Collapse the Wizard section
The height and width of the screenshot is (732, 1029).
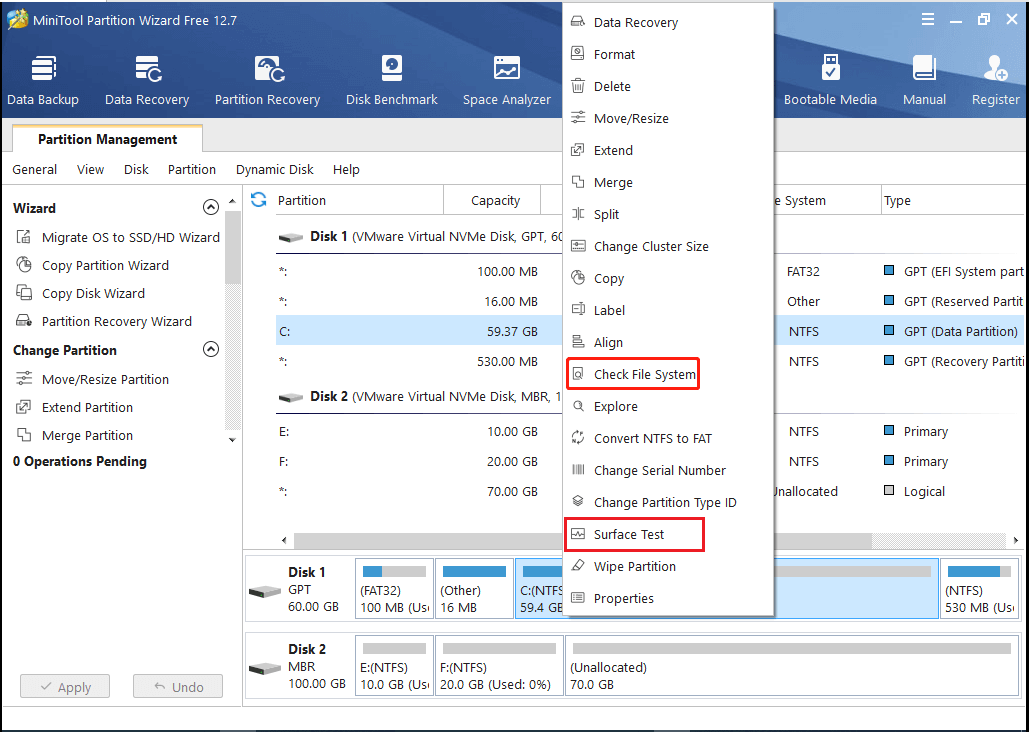pyautogui.click(x=210, y=208)
